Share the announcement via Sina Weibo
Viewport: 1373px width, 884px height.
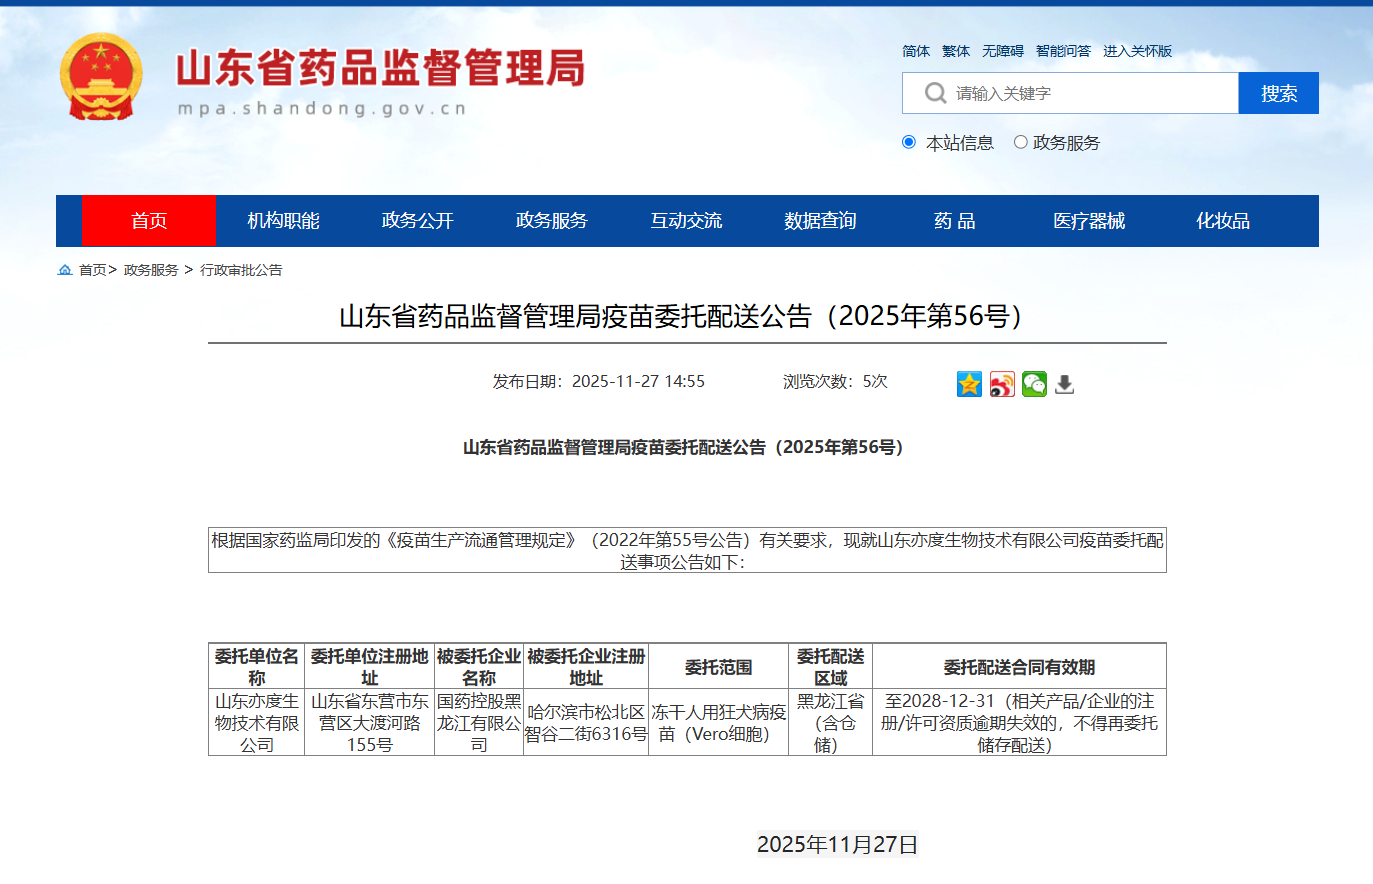1001,384
